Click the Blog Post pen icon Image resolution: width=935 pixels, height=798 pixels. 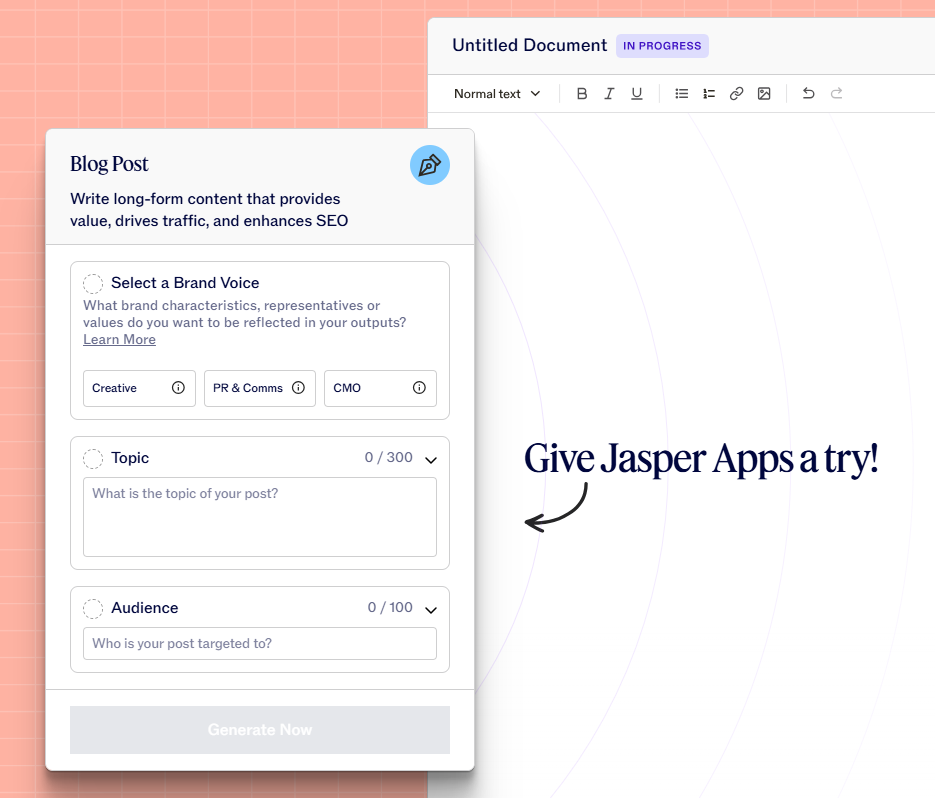429,165
